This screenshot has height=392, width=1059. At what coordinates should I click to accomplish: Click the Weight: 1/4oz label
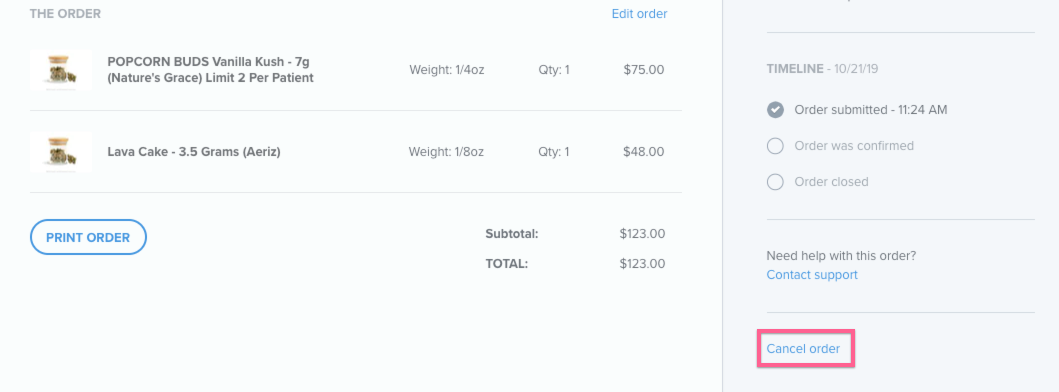446,70
